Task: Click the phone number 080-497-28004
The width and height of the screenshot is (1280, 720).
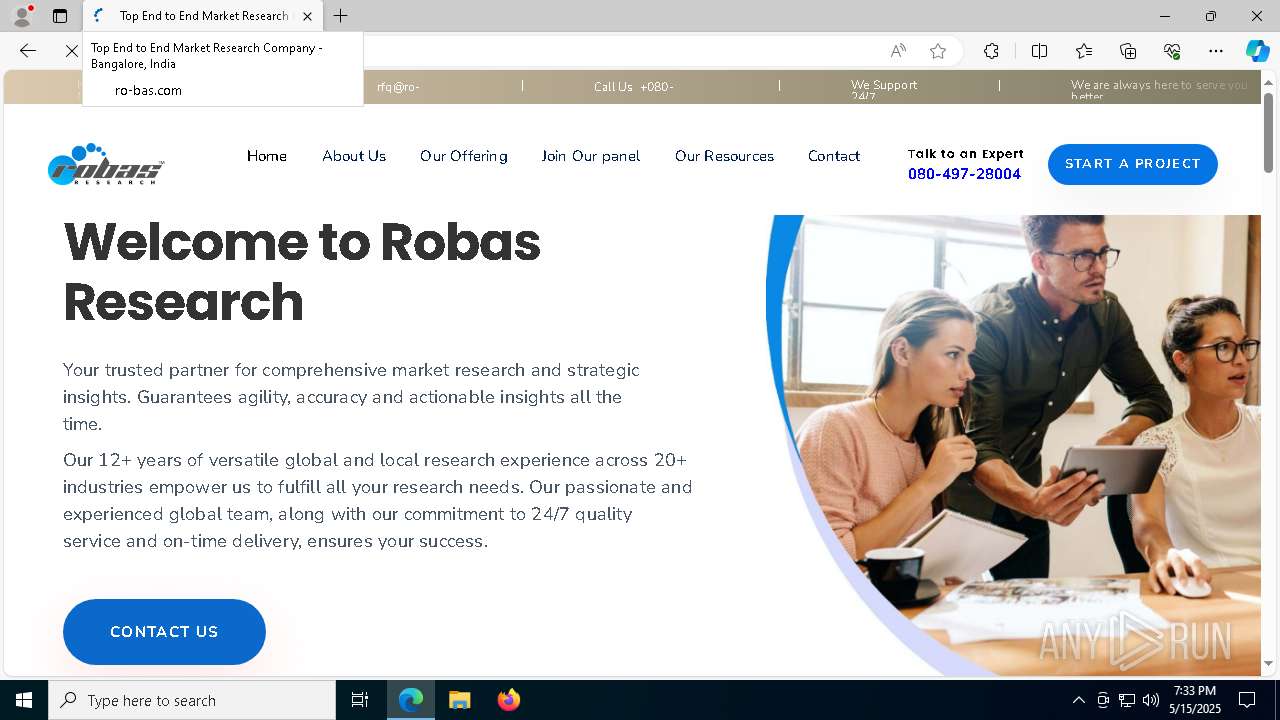Action: [x=964, y=174]
